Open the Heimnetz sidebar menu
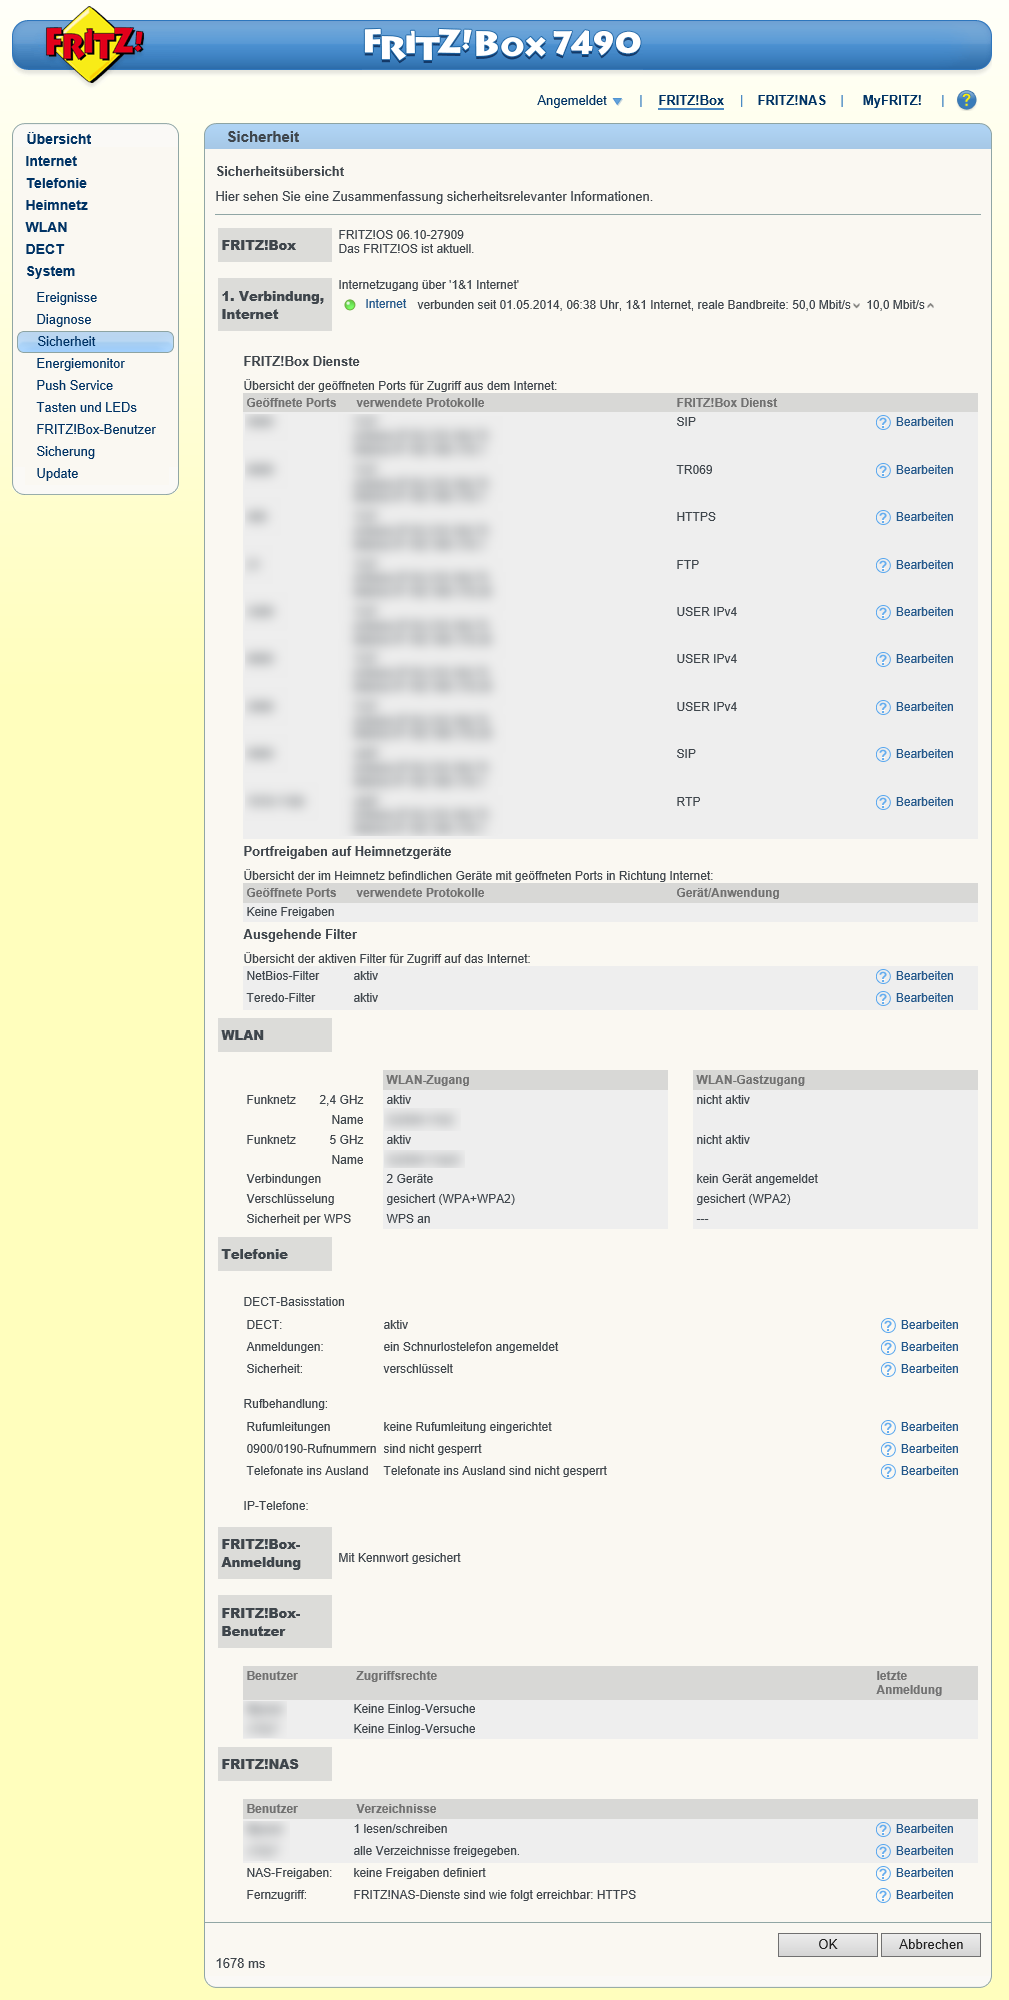 click(56, 205)
